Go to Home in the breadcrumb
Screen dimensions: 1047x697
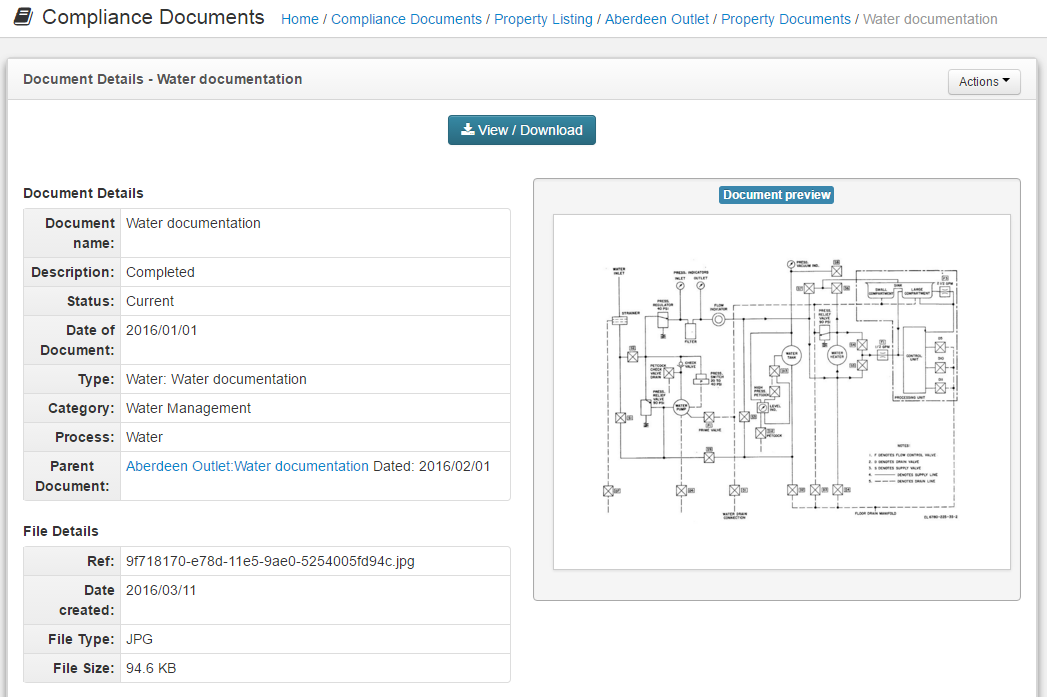[300, 19]
